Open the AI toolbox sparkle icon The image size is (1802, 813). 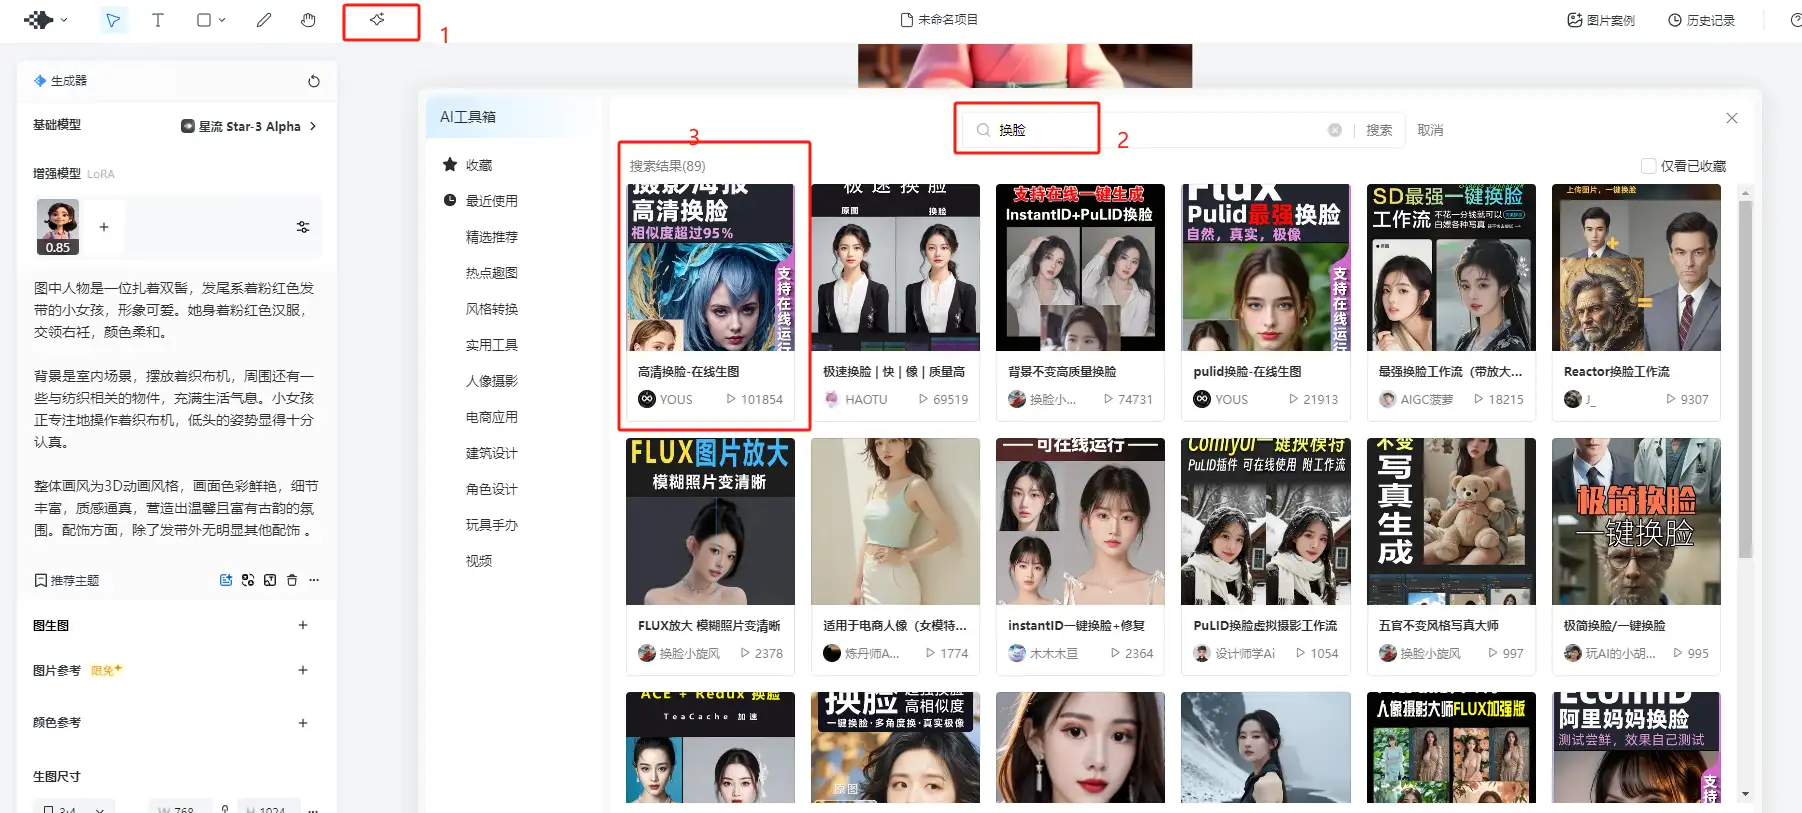pos(378,20)
